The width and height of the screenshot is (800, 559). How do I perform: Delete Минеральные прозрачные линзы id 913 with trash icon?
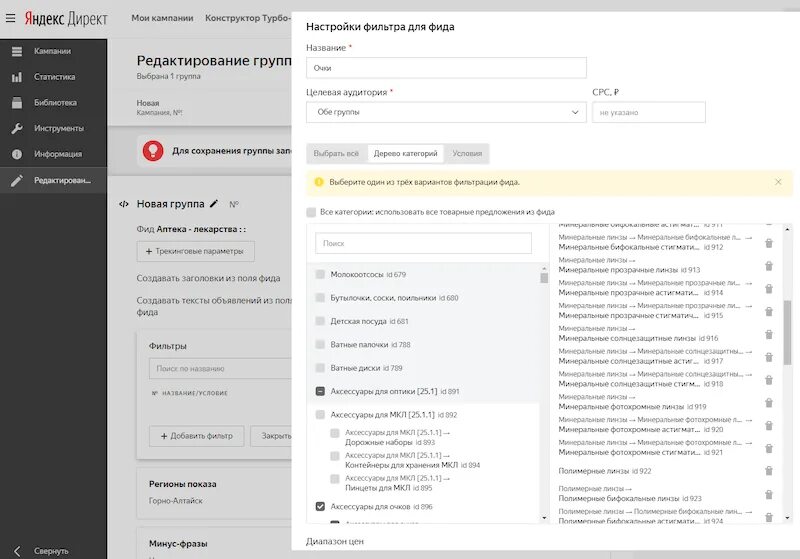pyautogui.click(x=768, y=265)
